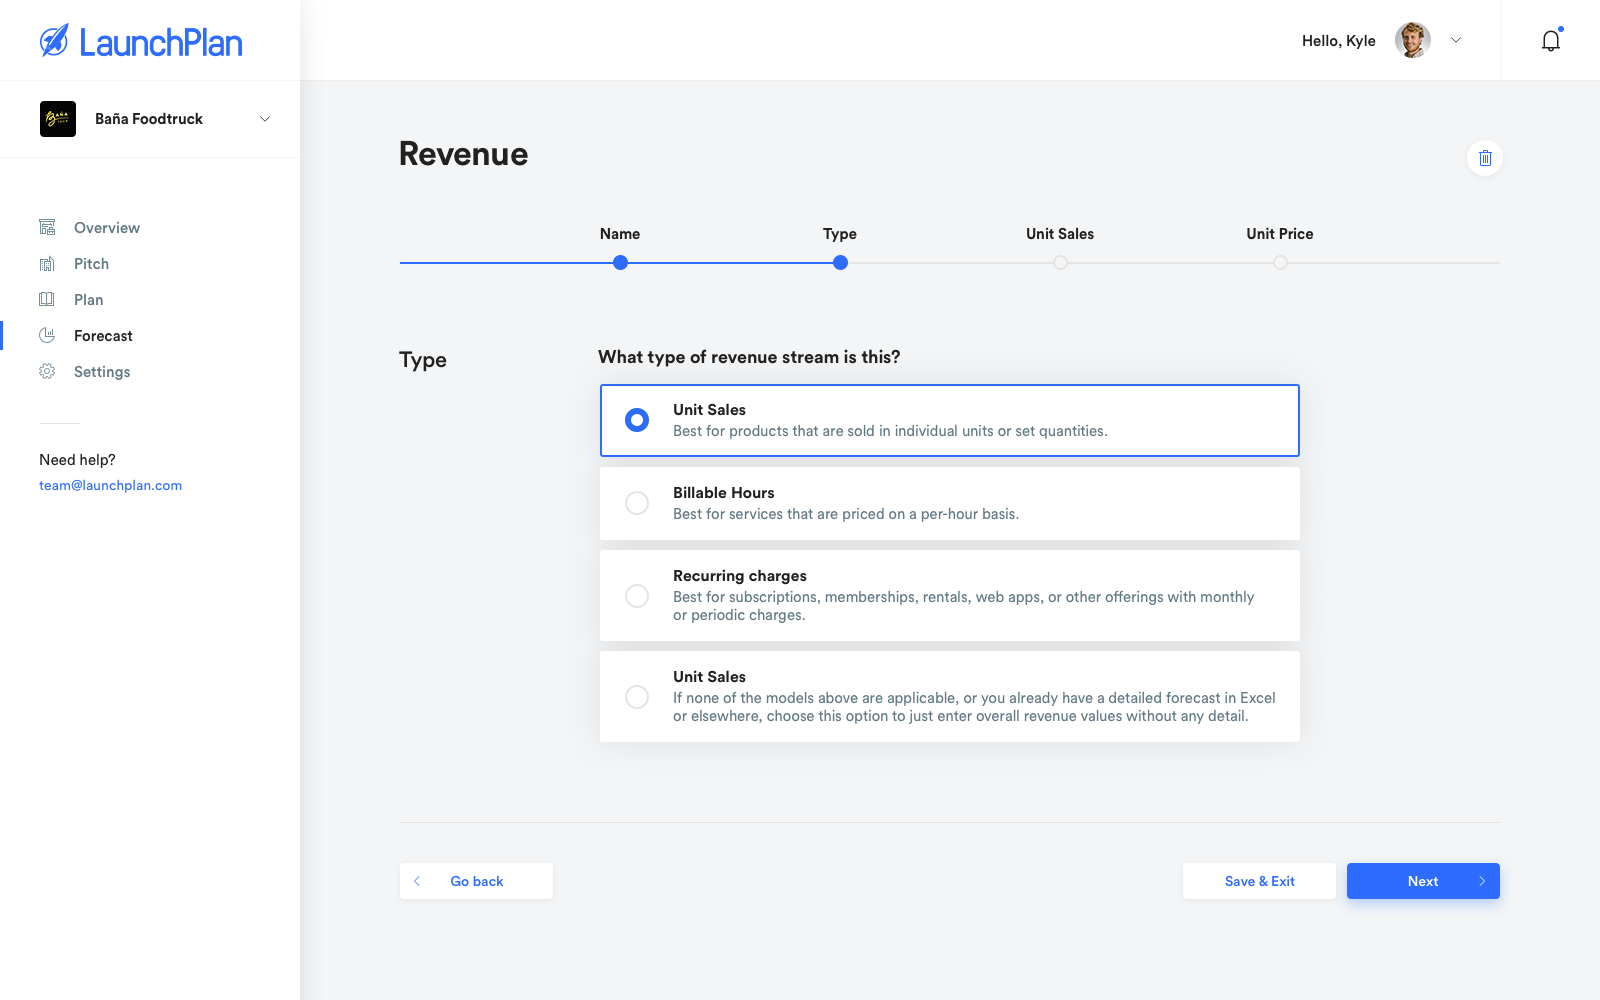Click the Settings gear icon
Image resolution: width=1600 pixels, height=1000 pixels.
(x=47, y=372)
